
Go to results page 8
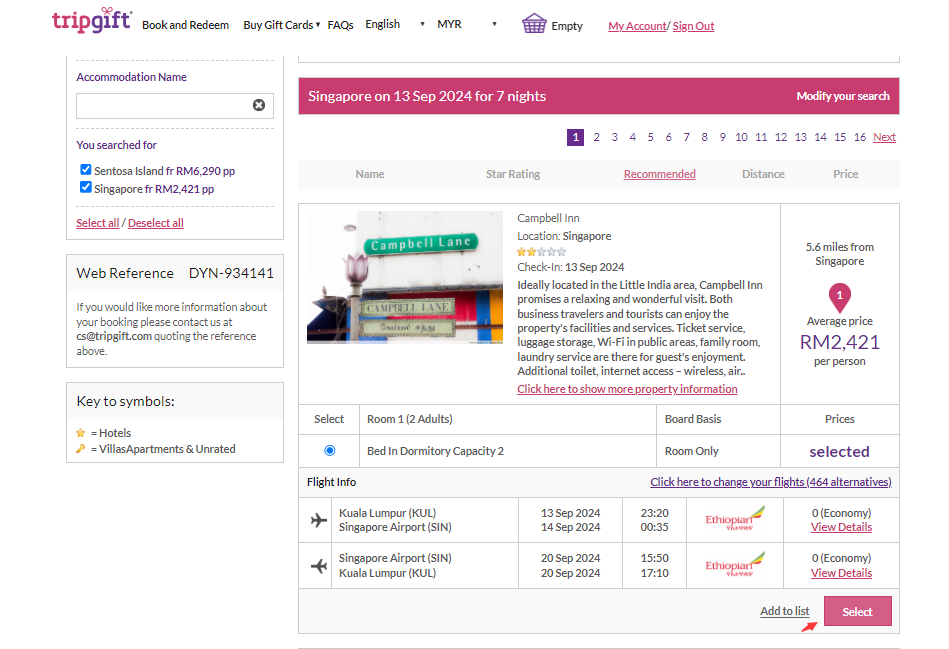704,137
